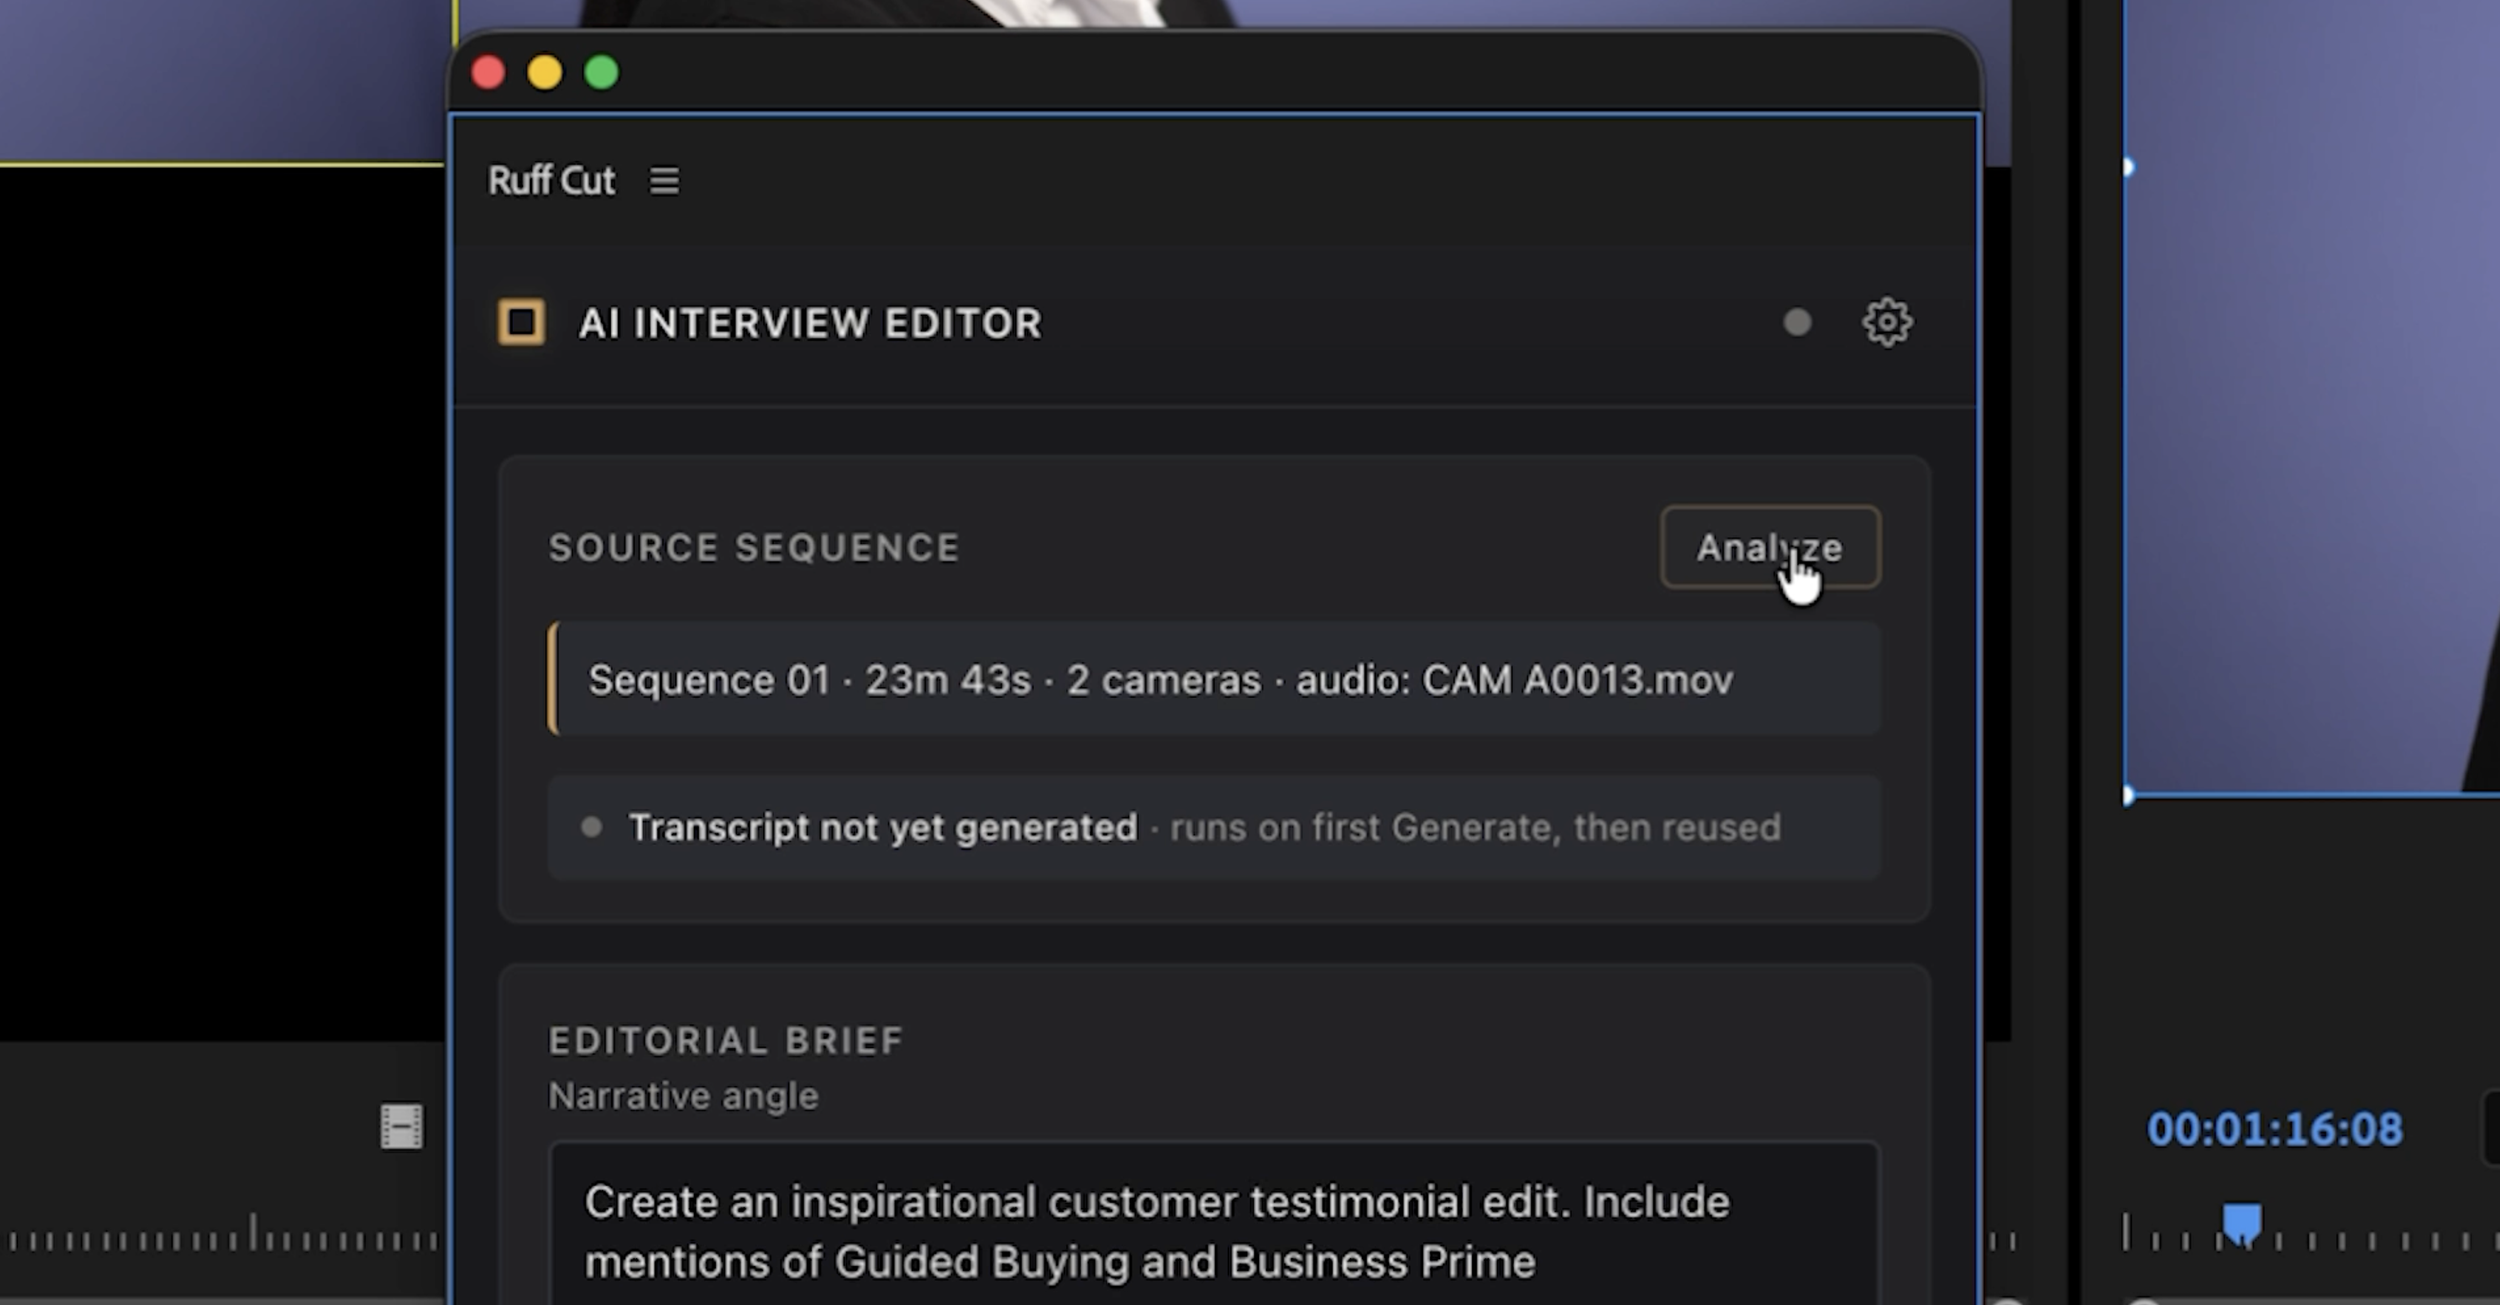This screenshot has width=2500, height=1305.
Task: Click the gray status dot beside the gear
Action: coord(1797,322)
